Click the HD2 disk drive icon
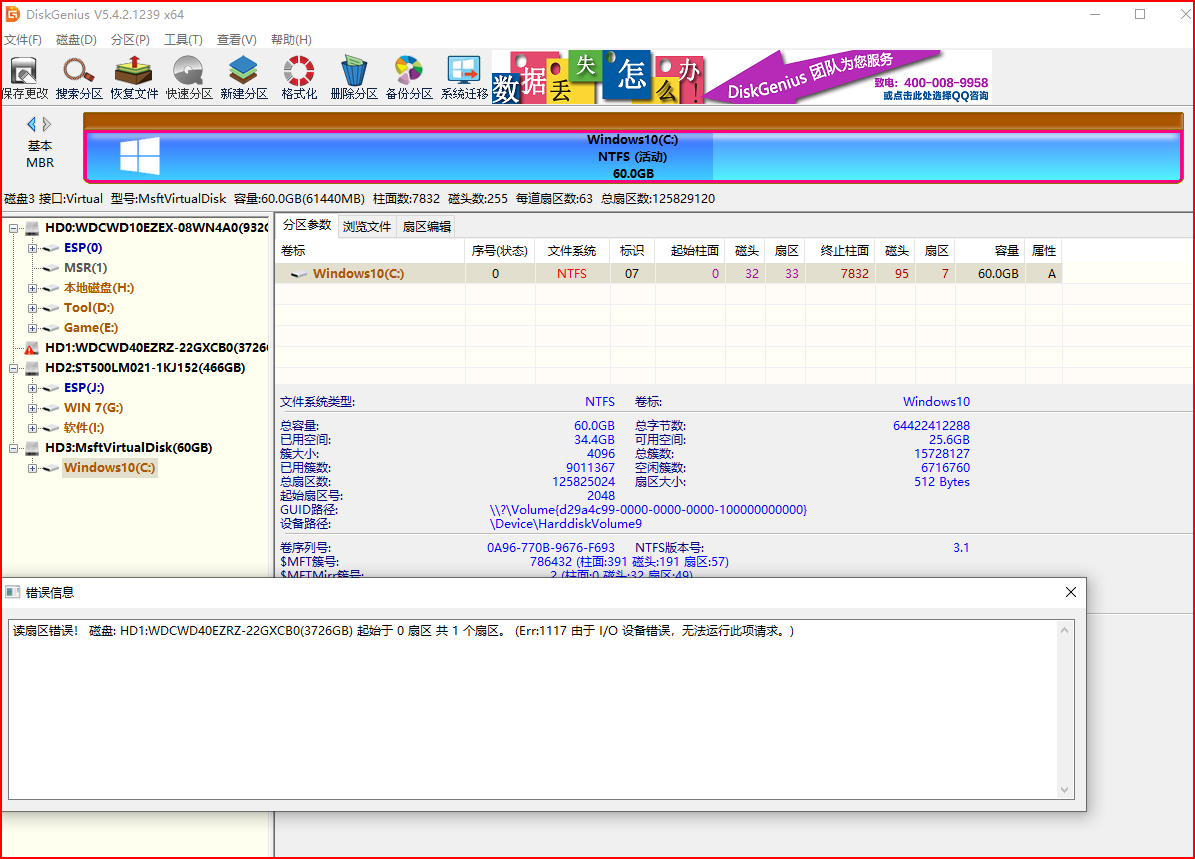 pos(32,368)
